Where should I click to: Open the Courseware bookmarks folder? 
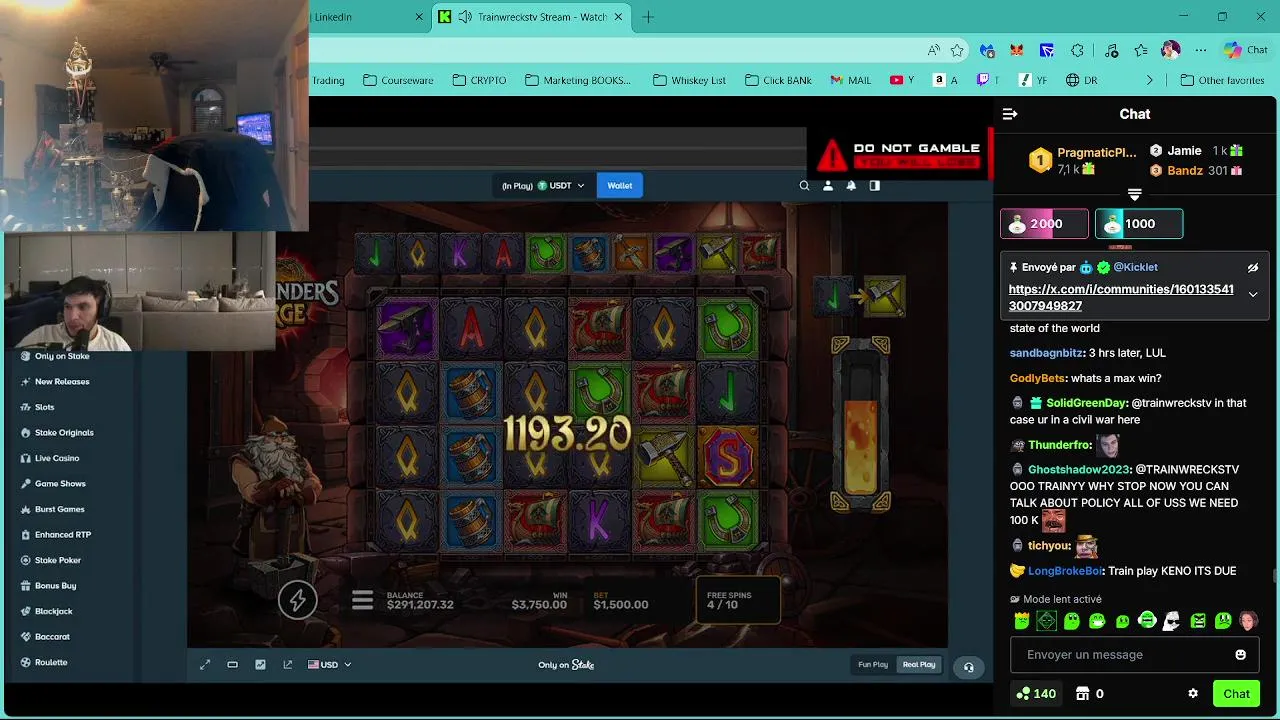[x=398, y=80]
